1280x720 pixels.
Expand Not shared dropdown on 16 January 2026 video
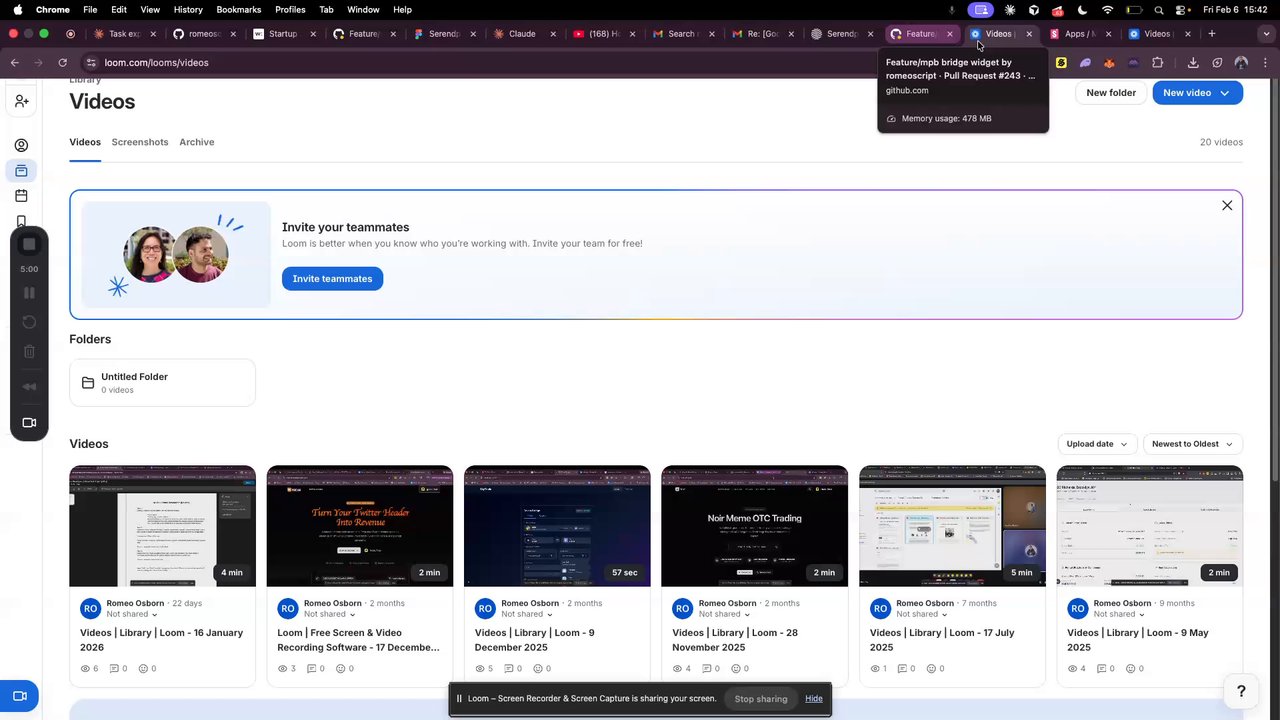pos(132,614)
